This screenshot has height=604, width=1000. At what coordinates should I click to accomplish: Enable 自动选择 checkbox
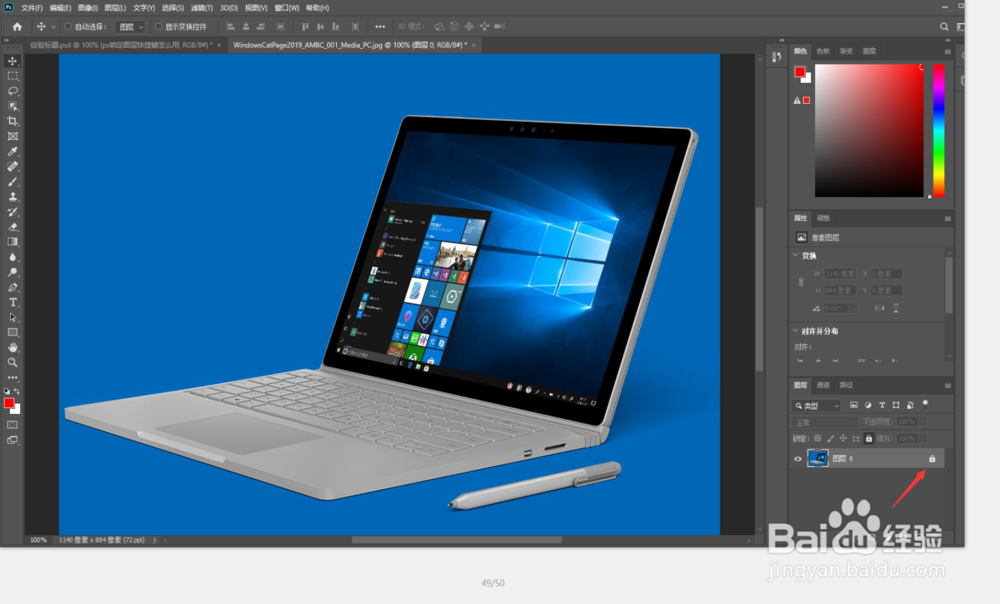coord(68,27)
